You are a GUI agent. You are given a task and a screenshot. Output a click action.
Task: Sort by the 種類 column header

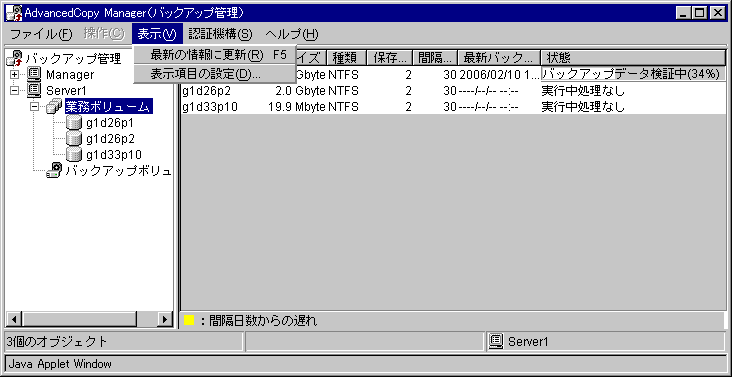click(345, 58)
